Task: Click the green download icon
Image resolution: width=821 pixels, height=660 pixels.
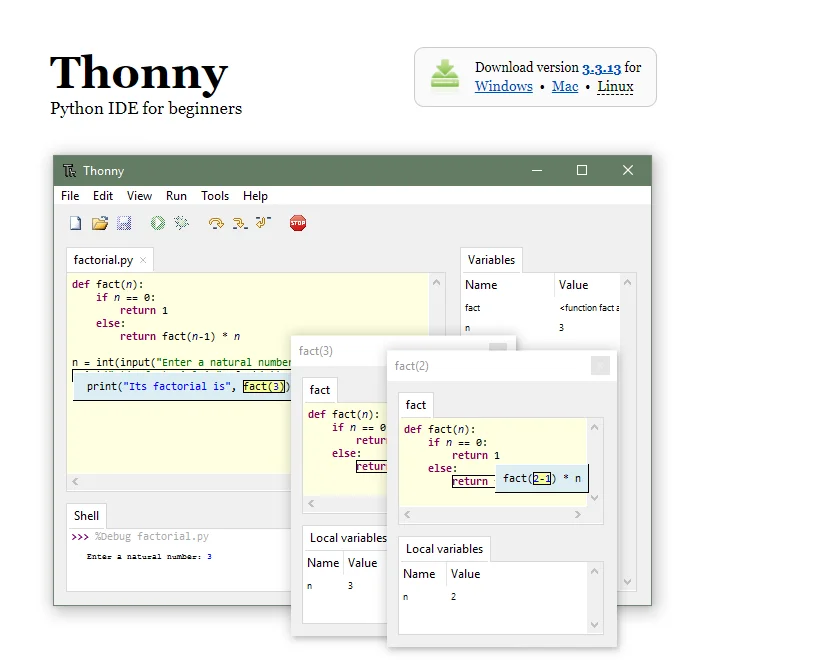Action: pyautogui.click(x=445, y=76)
